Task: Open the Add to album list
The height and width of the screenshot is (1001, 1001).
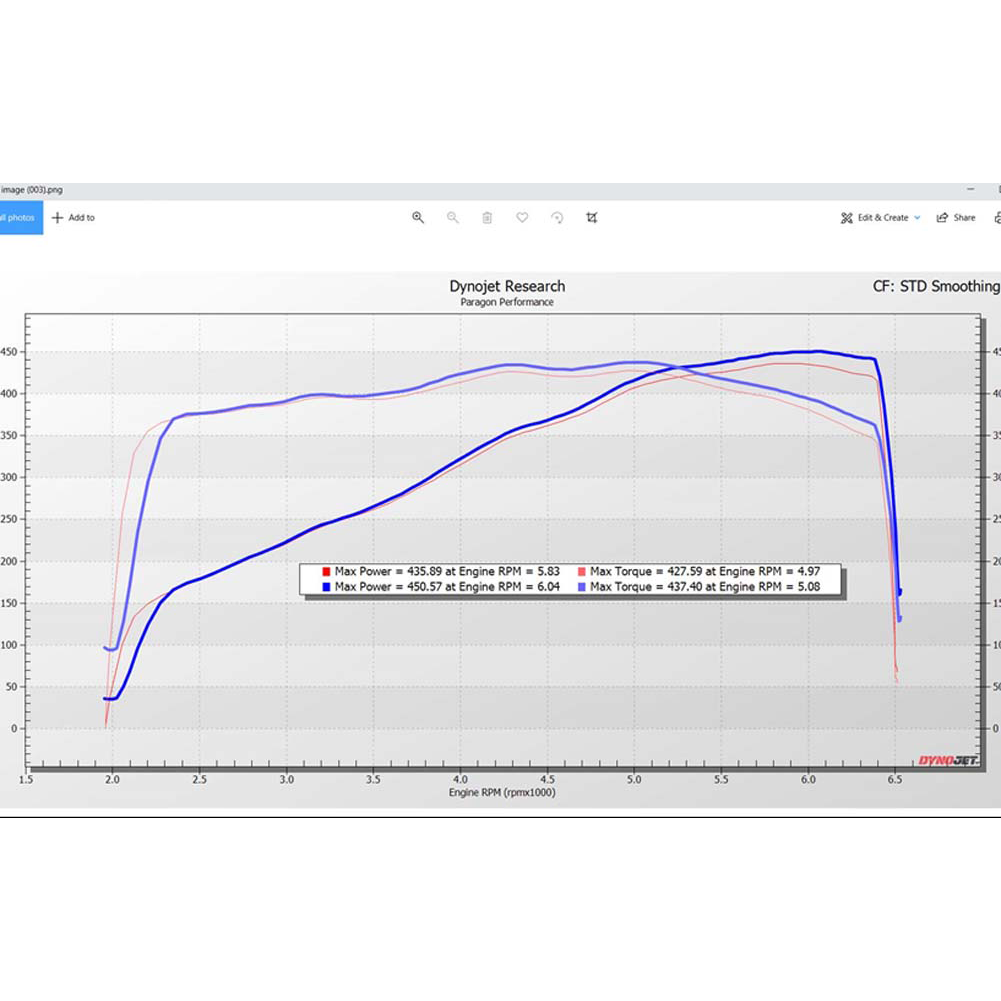Action: (x=73, y=217)
